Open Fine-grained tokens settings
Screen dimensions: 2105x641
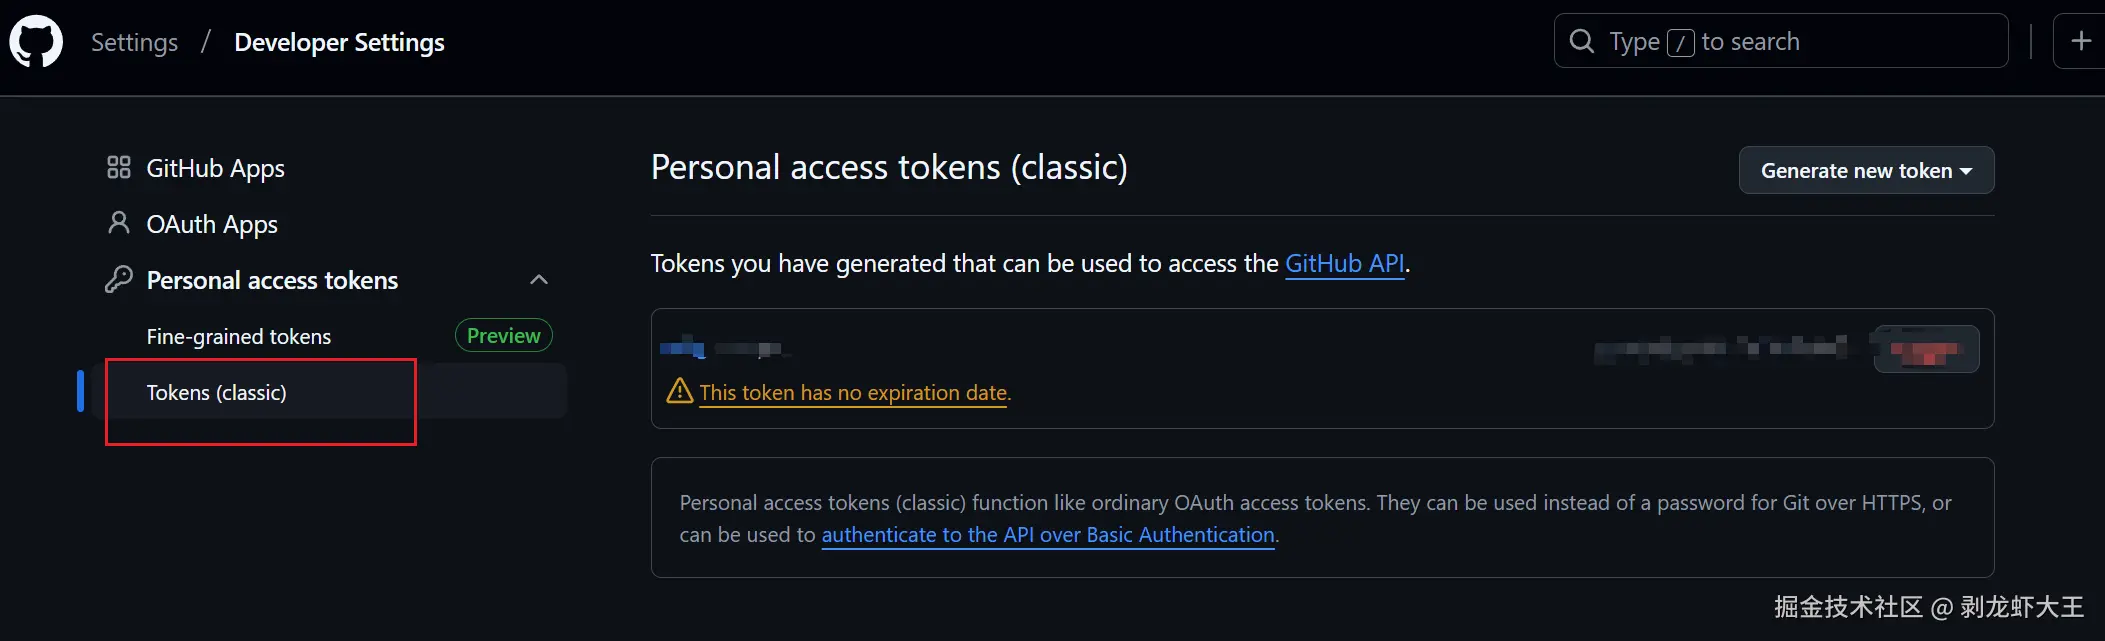pos(238,336)
